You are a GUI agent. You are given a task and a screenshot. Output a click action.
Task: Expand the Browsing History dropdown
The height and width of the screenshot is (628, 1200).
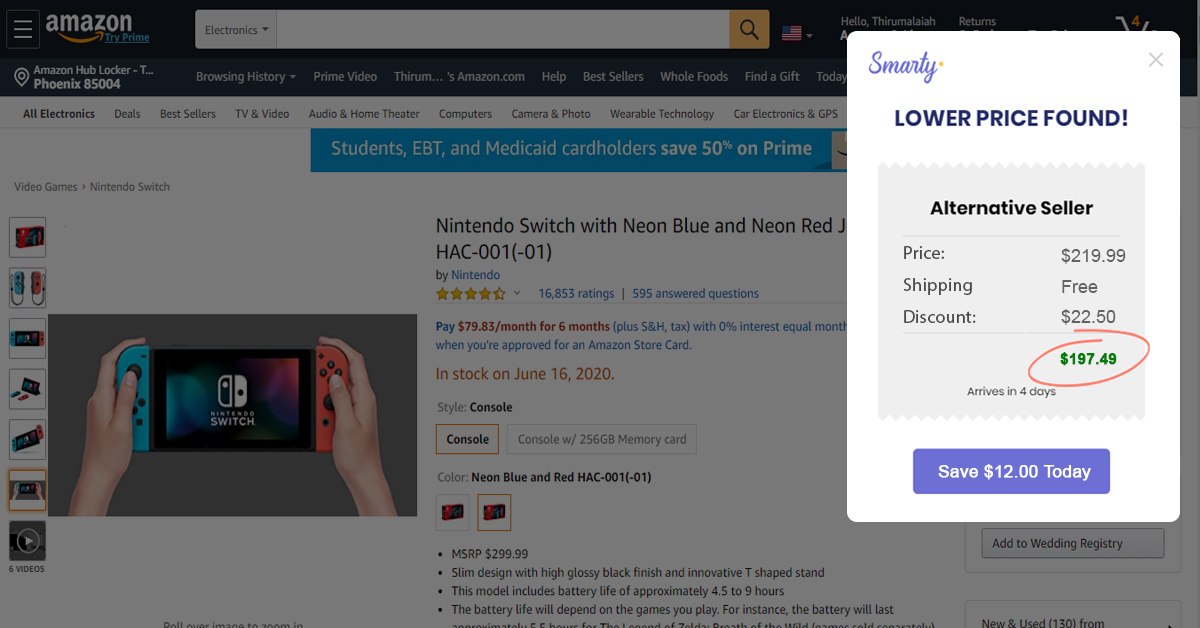(x=246, y=77)
